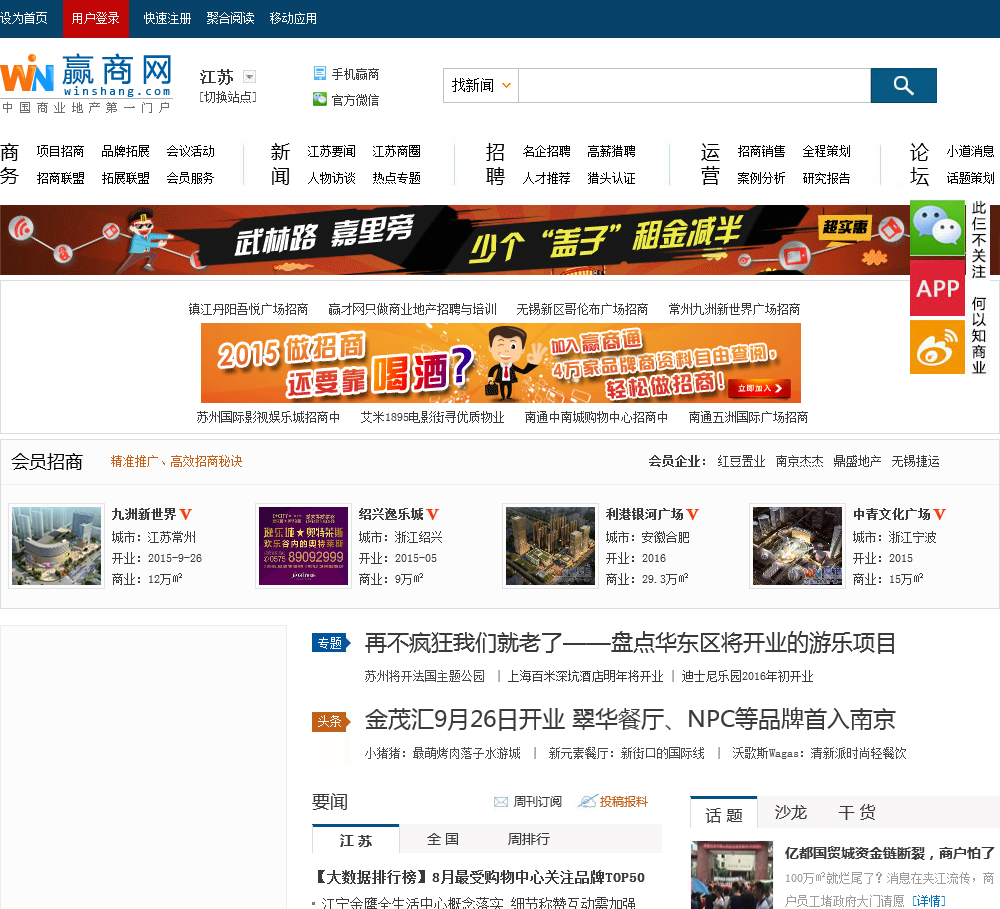Open 招商销售 navigation link
Viewport: 1000px width, 909px height.
pyautogui.click(x=761, y=151)
